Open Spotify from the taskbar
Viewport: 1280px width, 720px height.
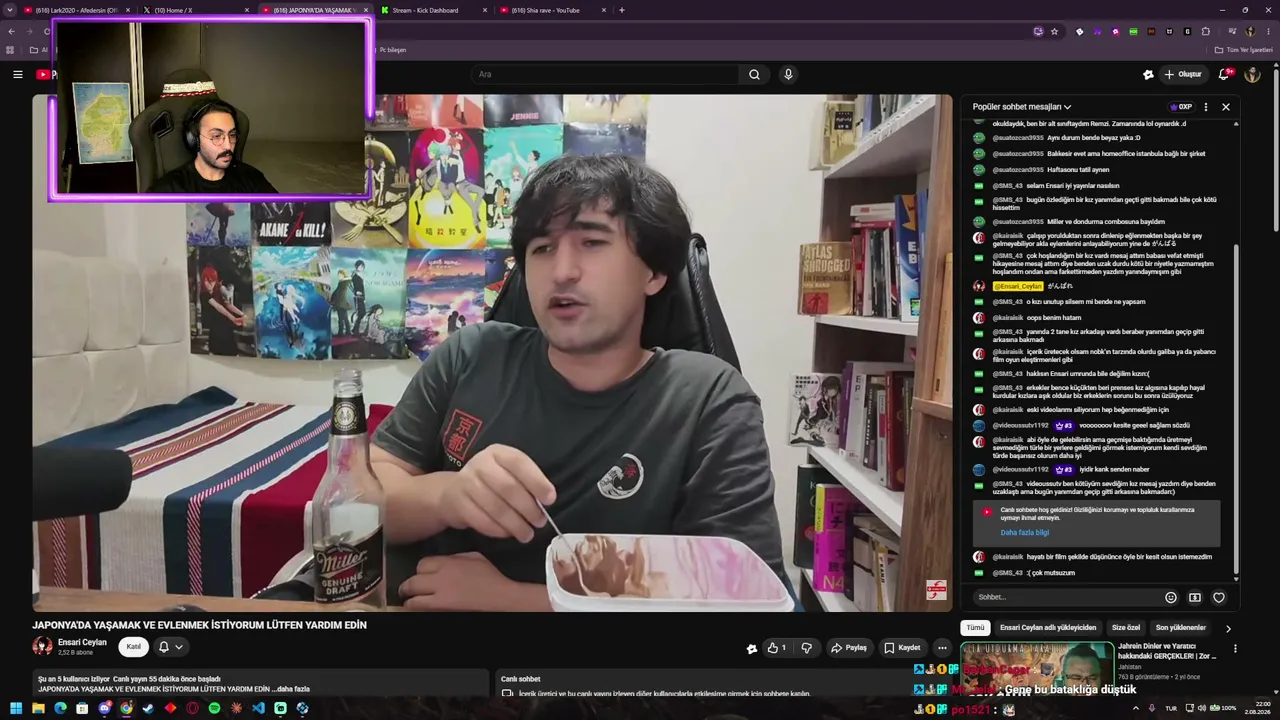click(214, 708)
